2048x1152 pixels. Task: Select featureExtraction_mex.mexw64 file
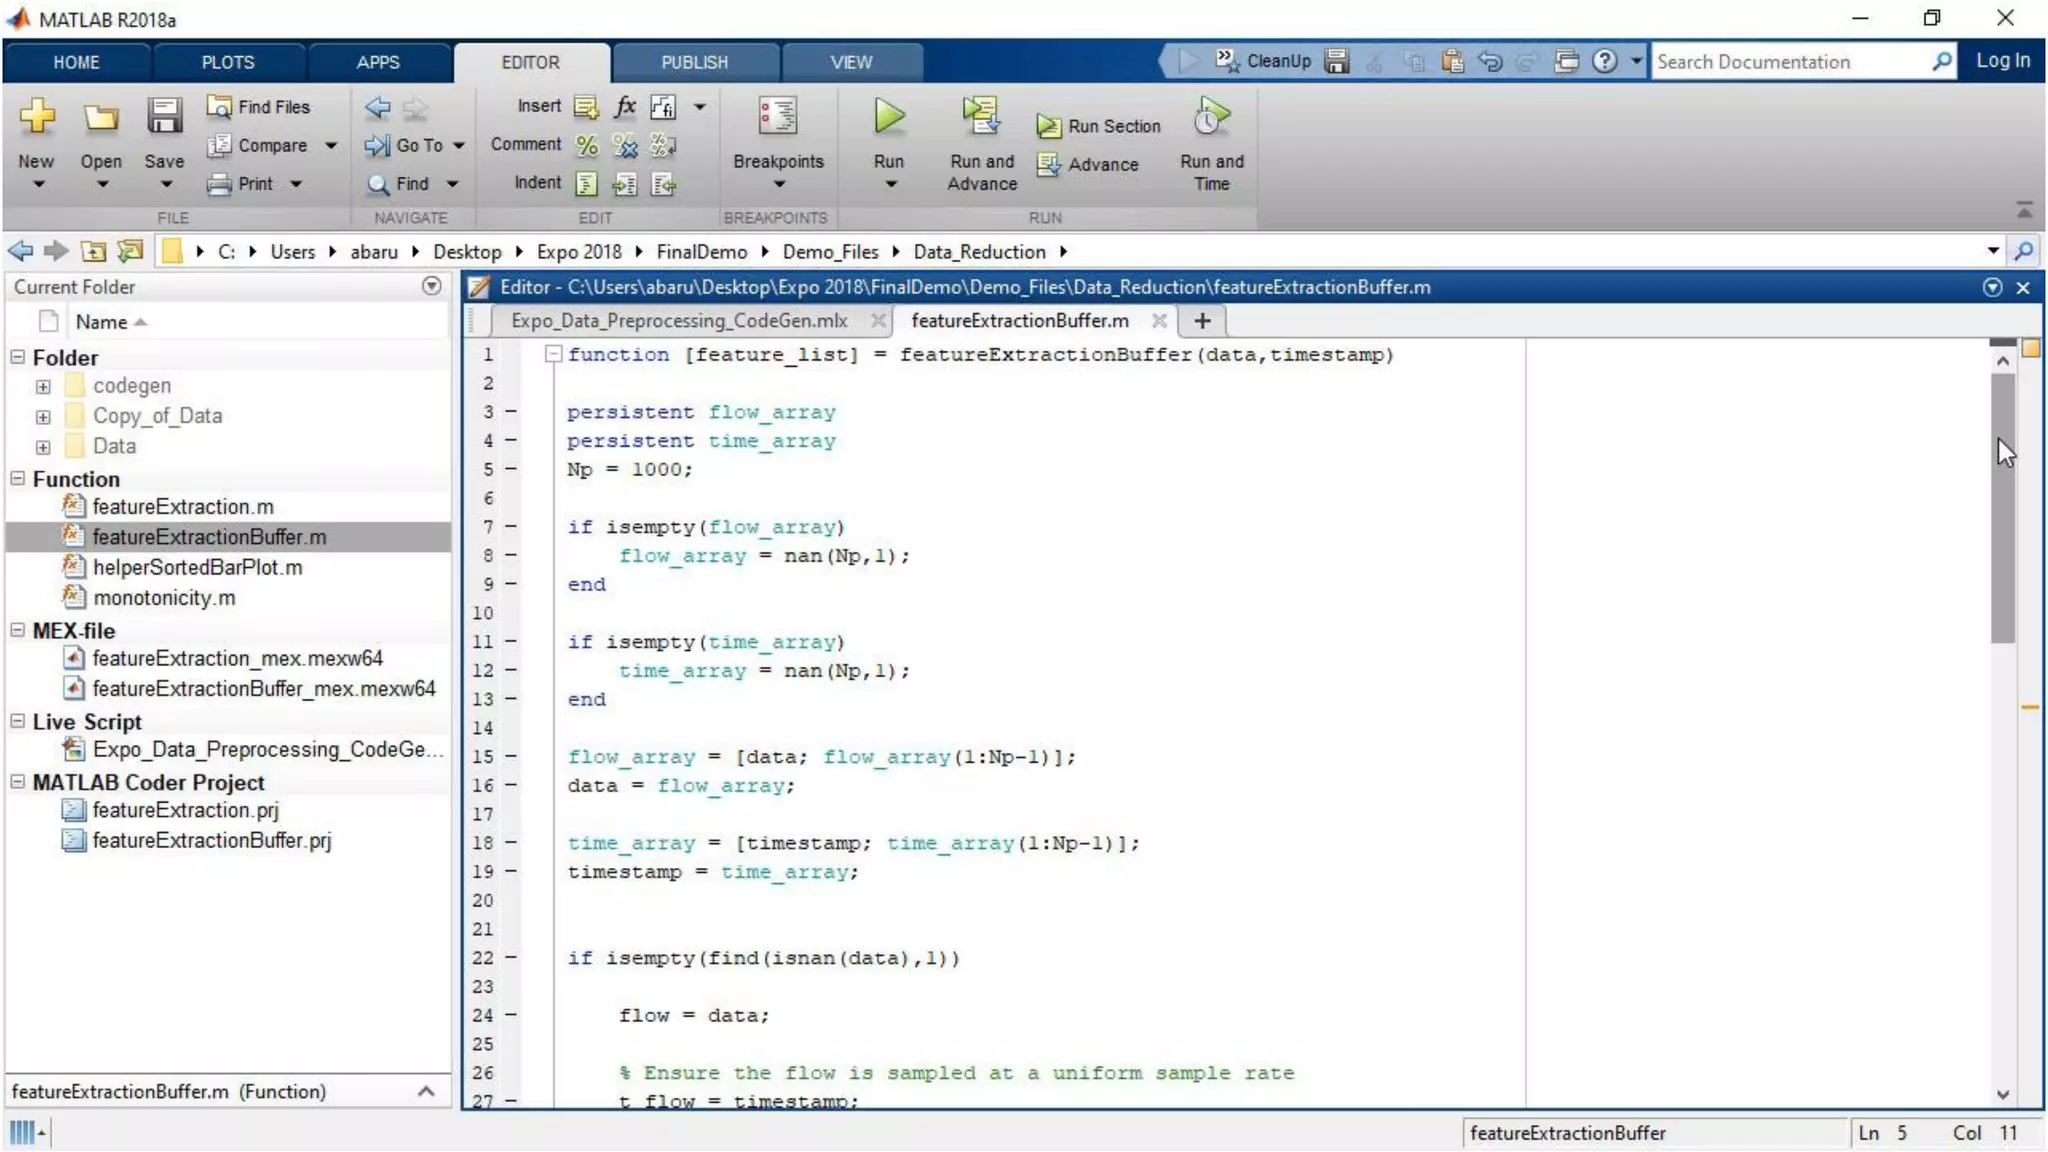point(237,658)
